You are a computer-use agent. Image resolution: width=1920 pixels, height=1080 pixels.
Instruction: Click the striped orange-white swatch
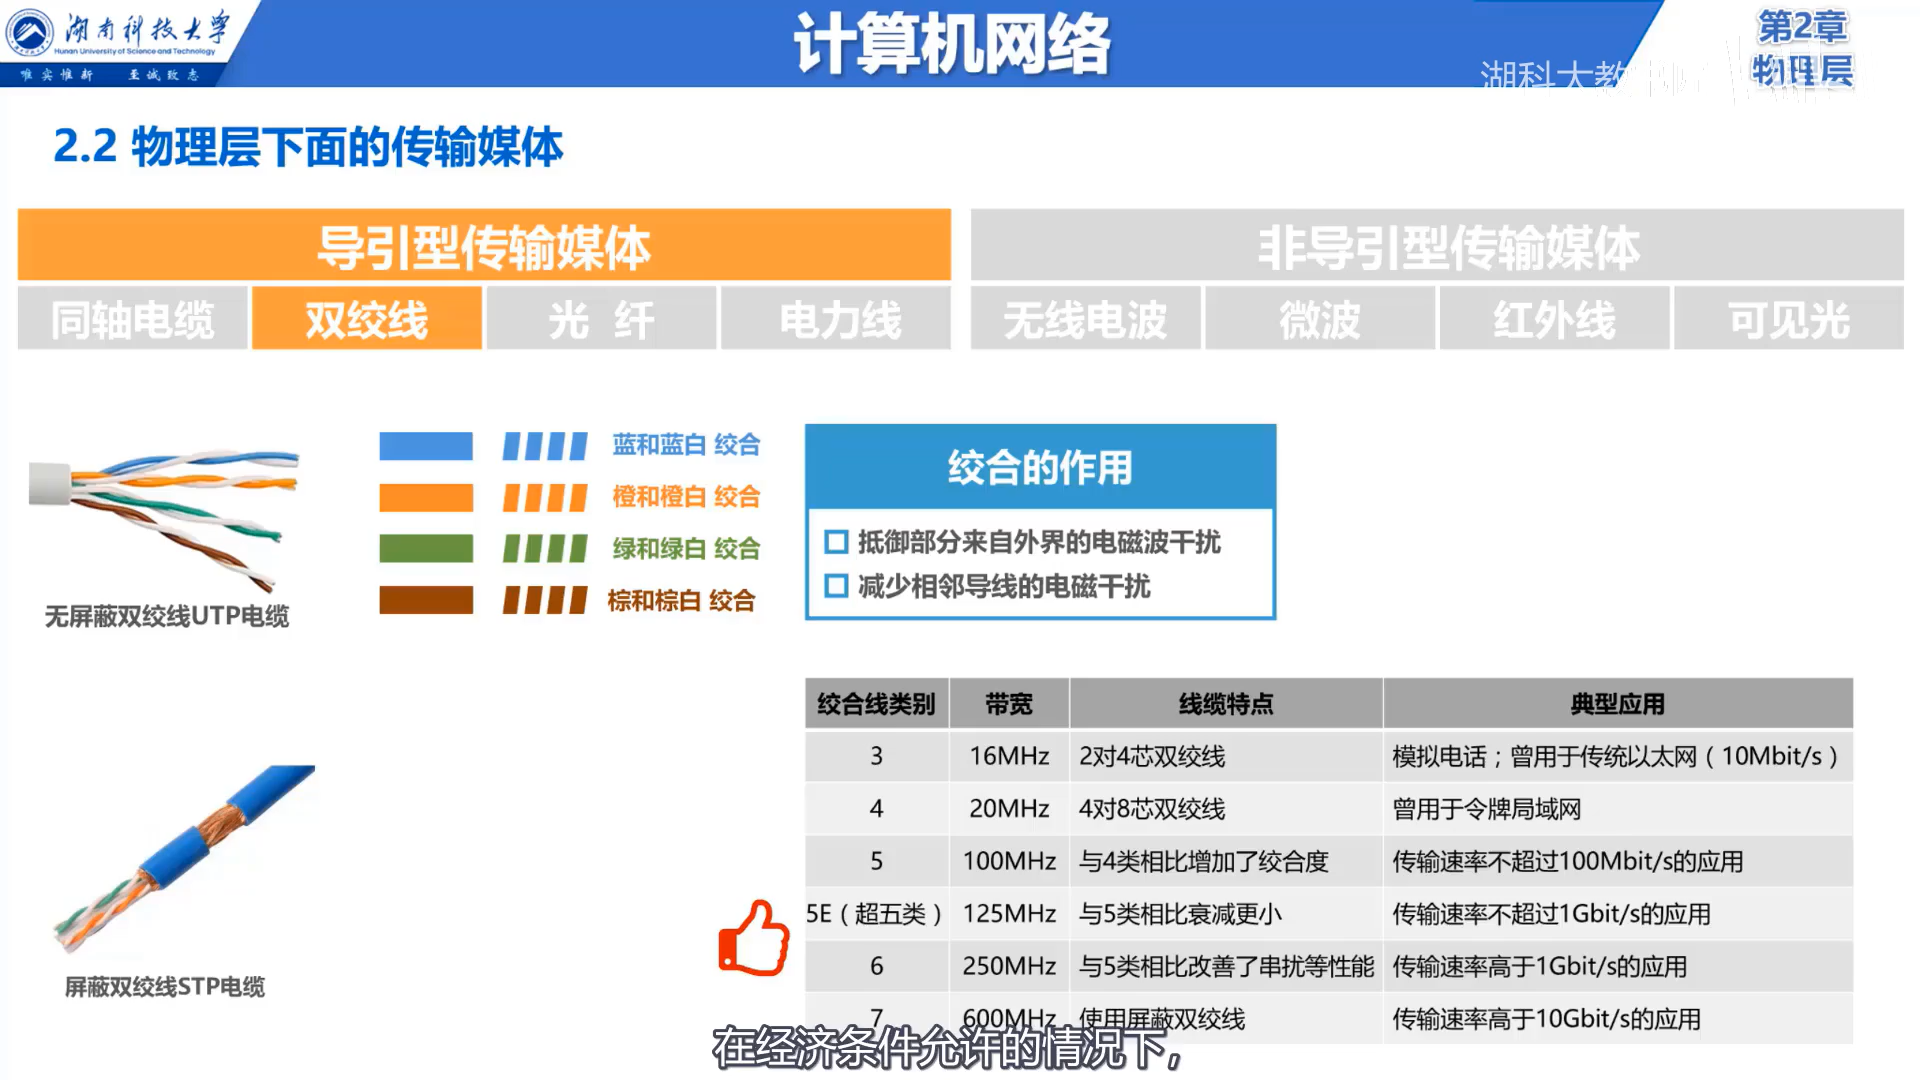tap(545, 497)
